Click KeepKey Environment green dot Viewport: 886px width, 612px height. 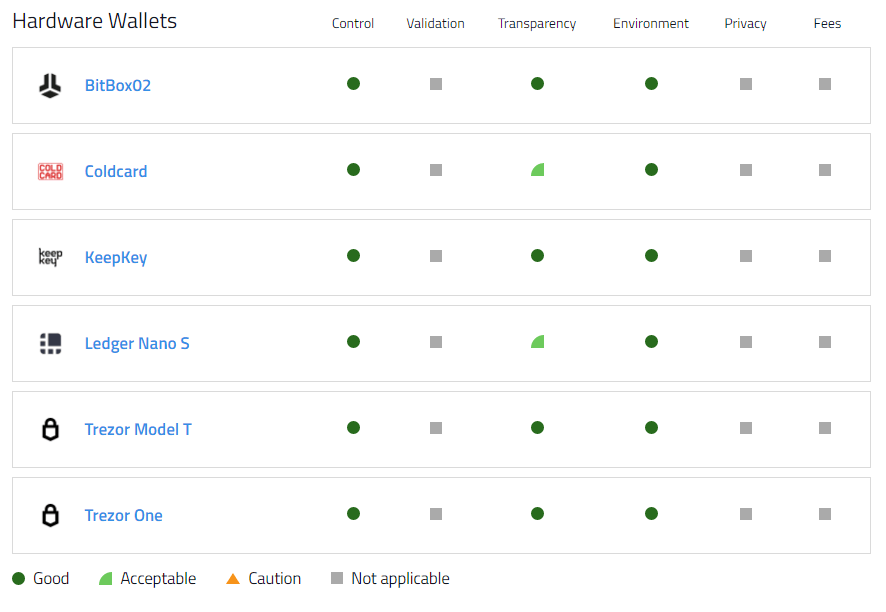click(652, 255)
